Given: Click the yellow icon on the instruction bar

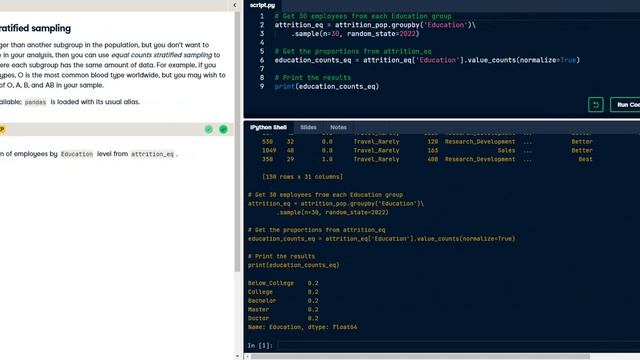Looking at the screenshot, I should pos(2,129).
